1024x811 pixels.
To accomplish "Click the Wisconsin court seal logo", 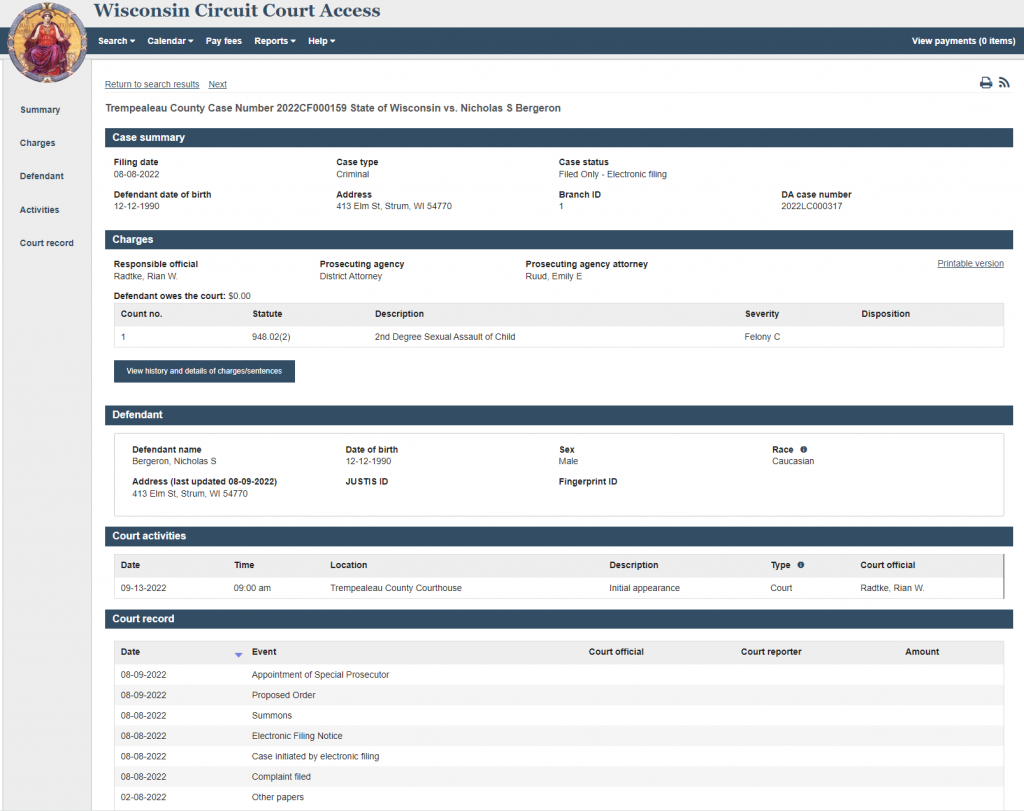I will [x=46, y=42].
